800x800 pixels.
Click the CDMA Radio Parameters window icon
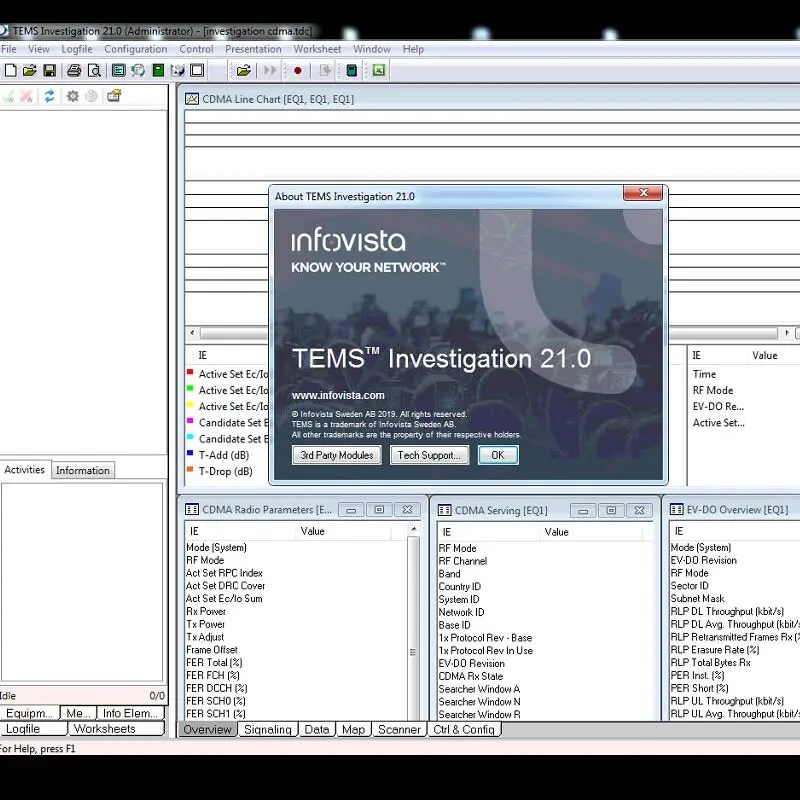click(192, 509)
